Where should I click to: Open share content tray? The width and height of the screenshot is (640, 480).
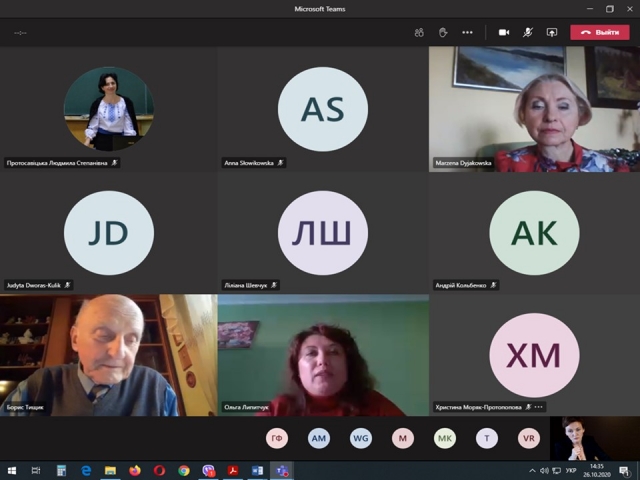click(552, 33)
